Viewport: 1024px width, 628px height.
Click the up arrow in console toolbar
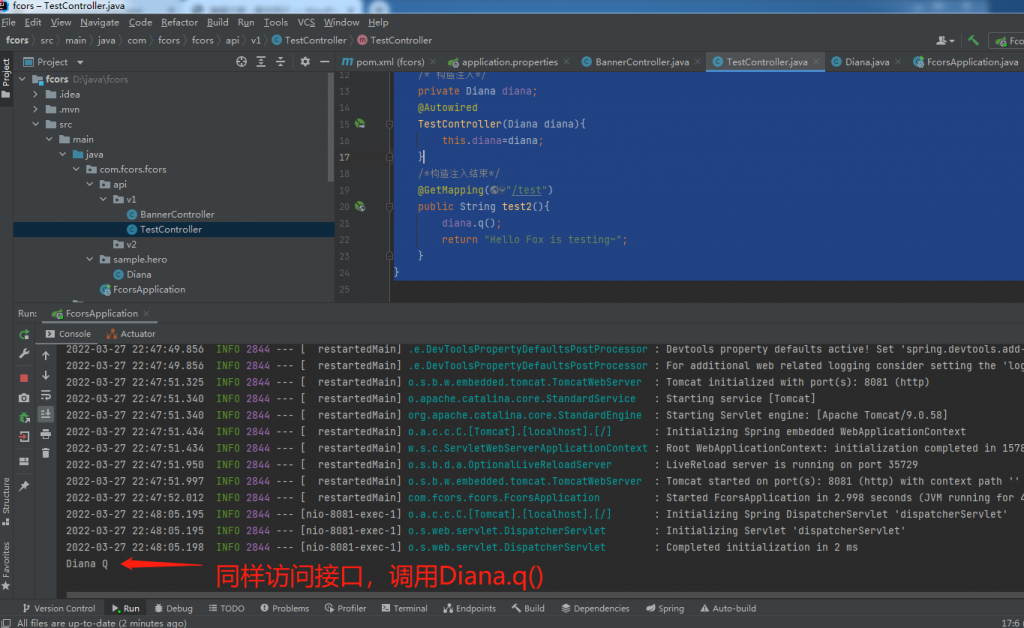[x=46, y=356]
